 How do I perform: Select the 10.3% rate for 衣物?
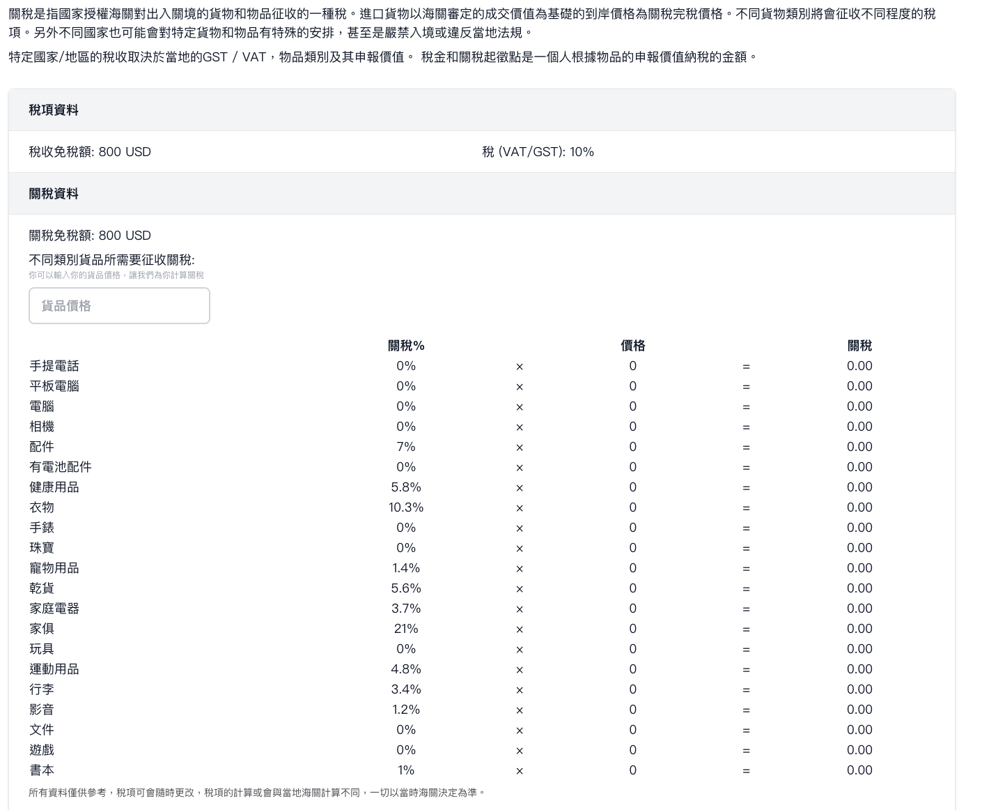click(406, 508)
